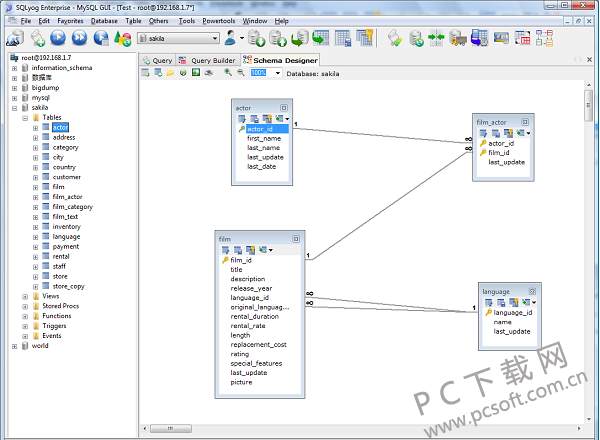Expand the world database node
Screen dimensions: 600x440
pyautogui.click(x=14, y=346)
